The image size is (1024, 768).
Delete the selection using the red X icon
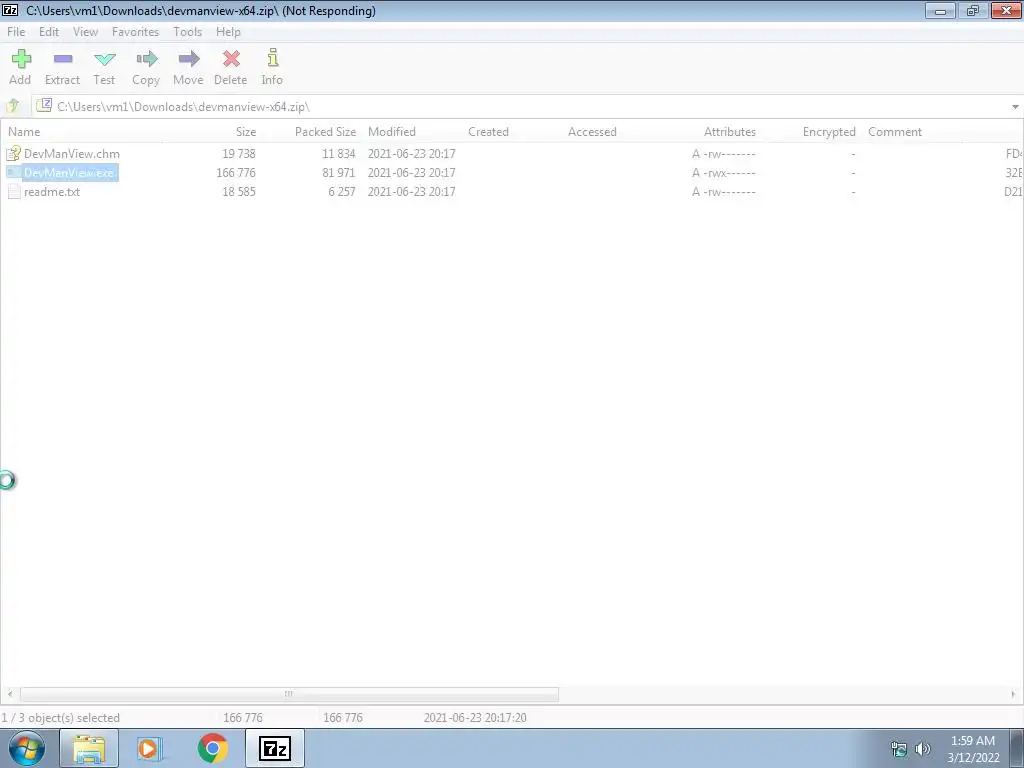(231, 59)
